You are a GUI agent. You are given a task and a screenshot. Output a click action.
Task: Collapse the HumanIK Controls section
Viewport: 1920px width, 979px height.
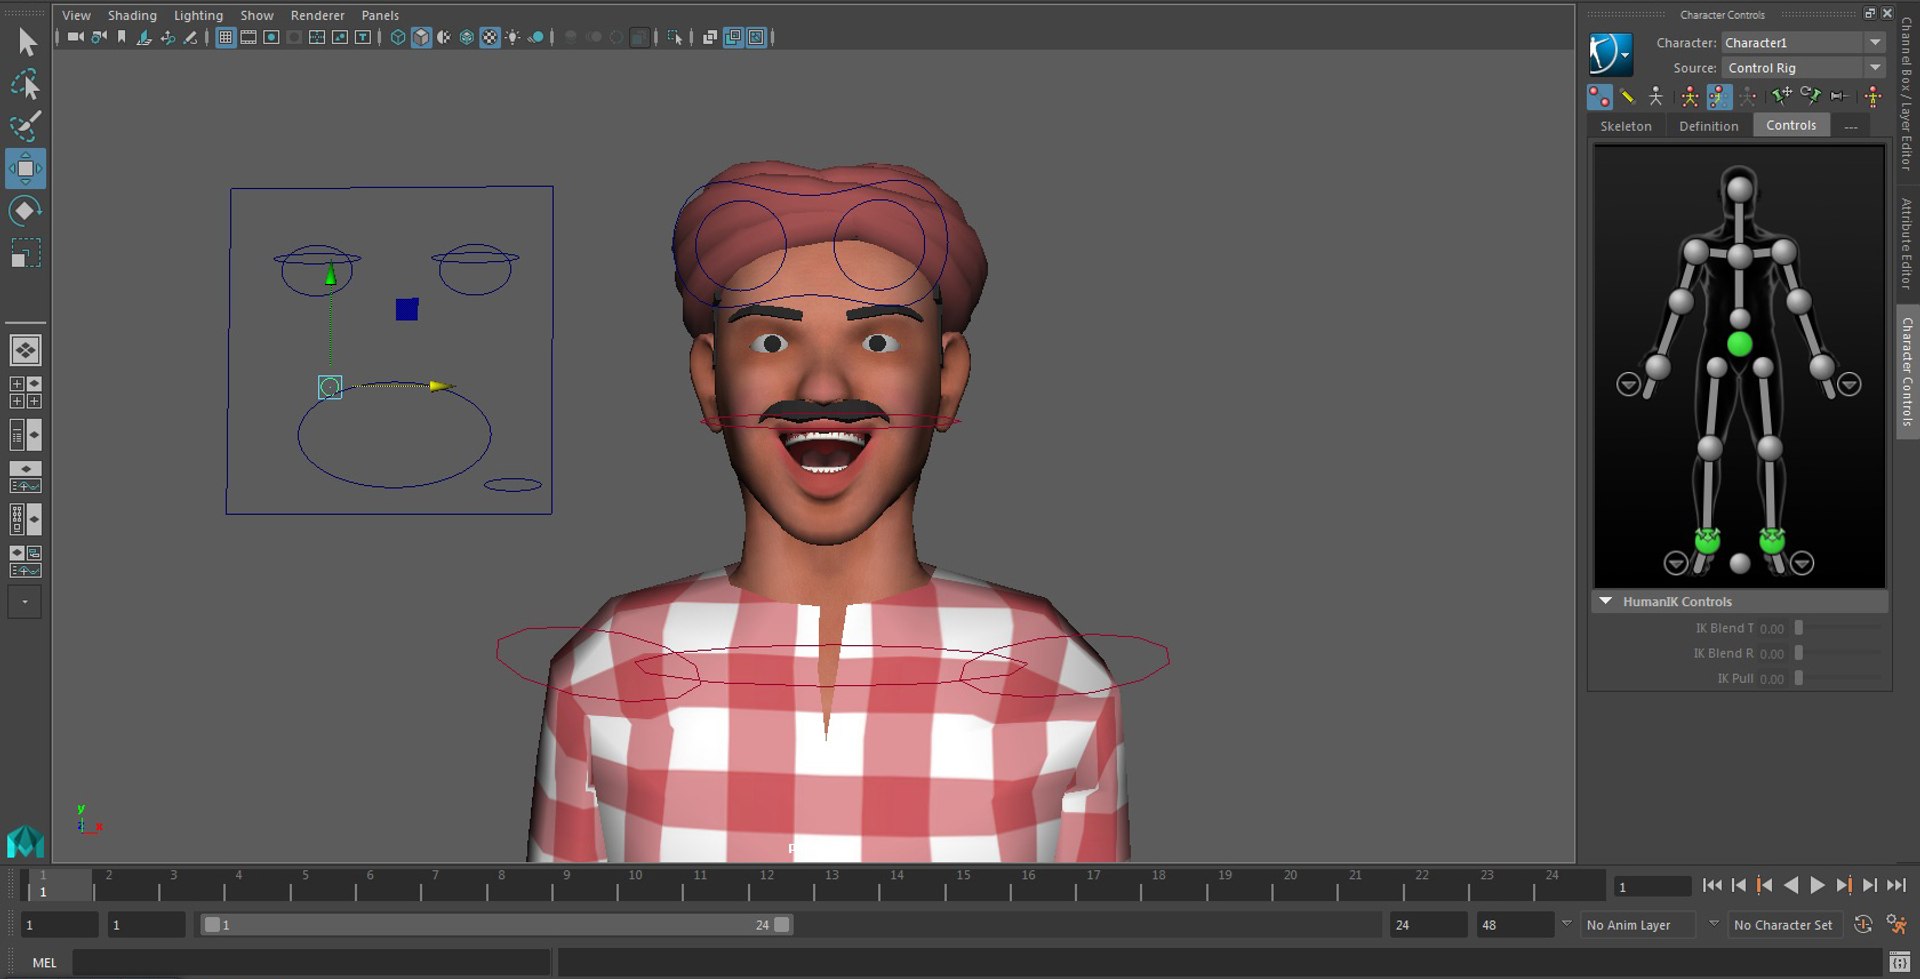(x=1606, y=601)
